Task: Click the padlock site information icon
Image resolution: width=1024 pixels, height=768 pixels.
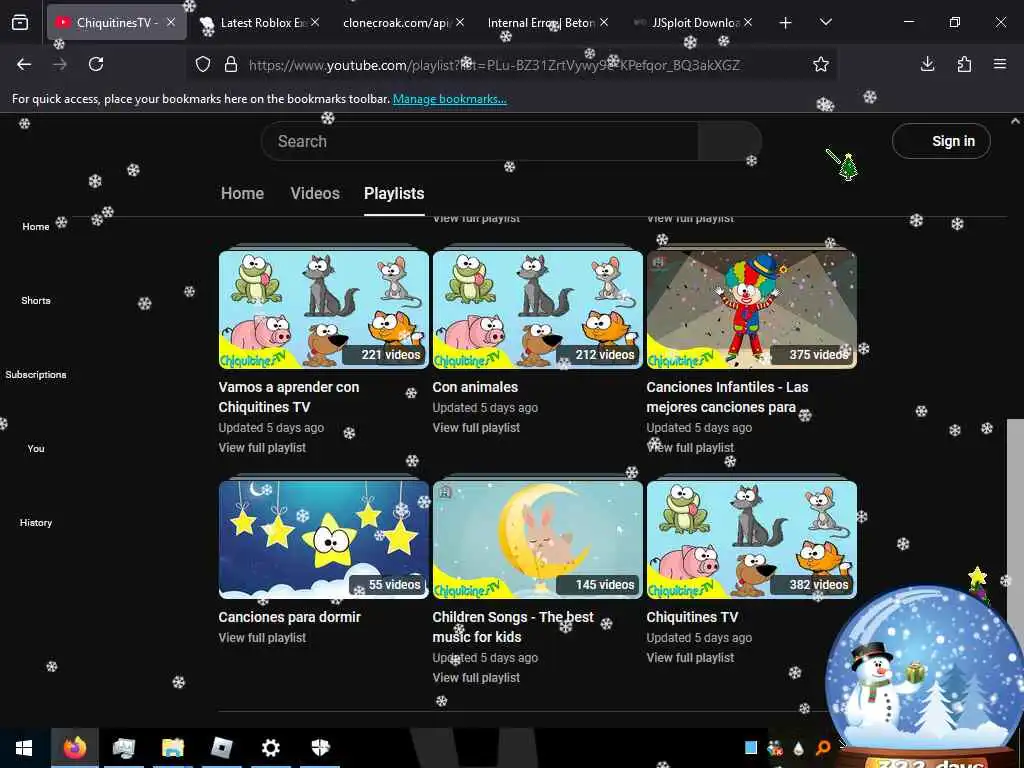Action: tap(231, 65)
